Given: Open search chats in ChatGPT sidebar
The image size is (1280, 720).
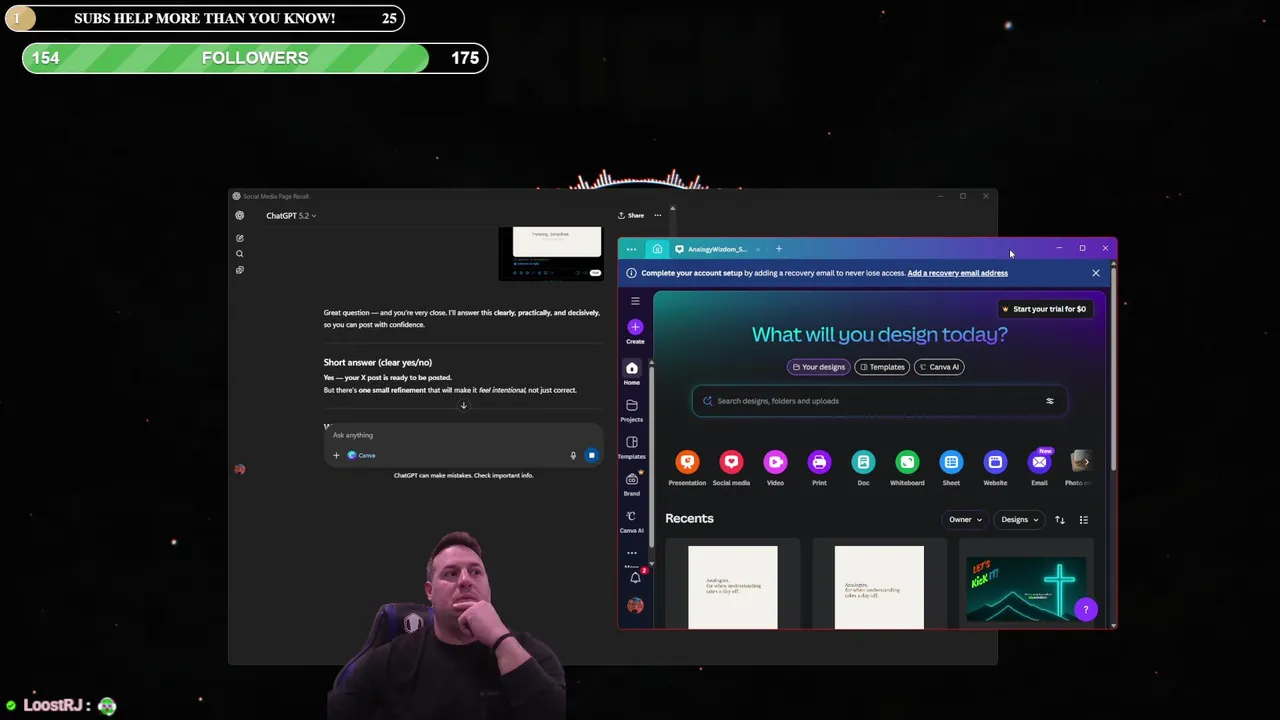Looking at the screenshot, I should (x=240, y=254).
